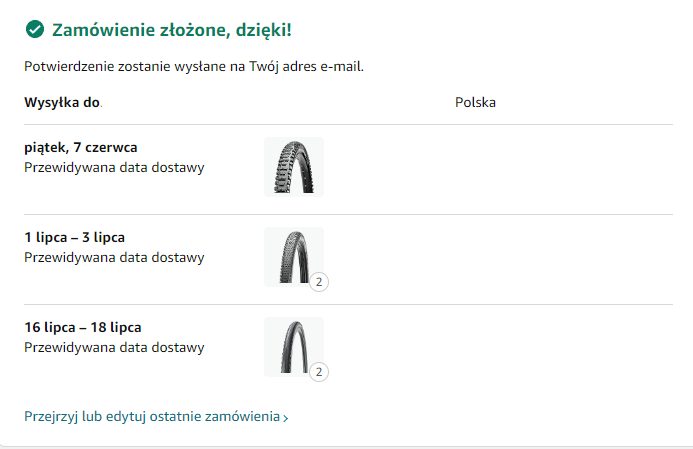Click the "1 lipca – 3 lipca" delivery date
The height and width of the screenshot is (449, 693).
pyautogui.click(x=74, y=237)
